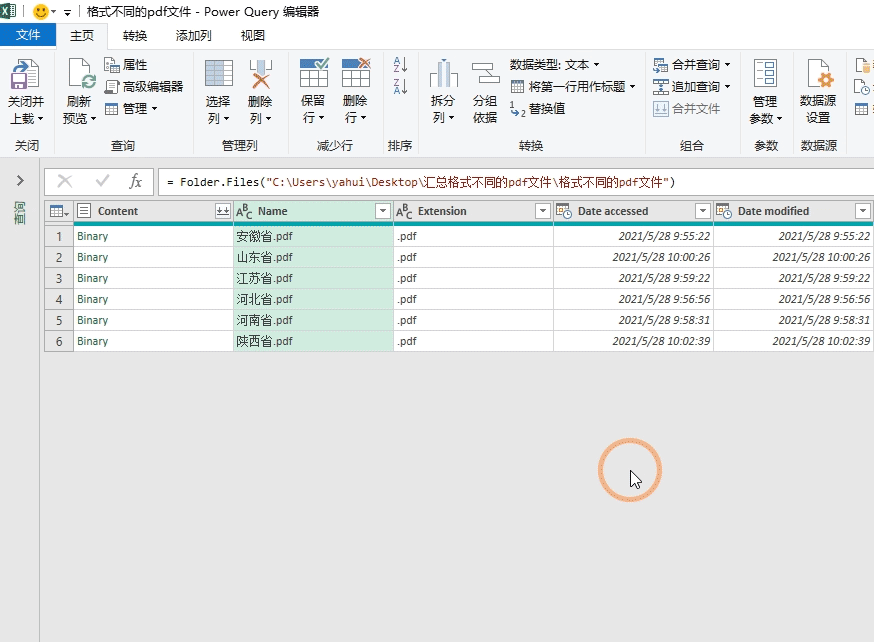The image size is (874, 642).
Task: Click the Combine Files icon on Content column
Action: 222,211
